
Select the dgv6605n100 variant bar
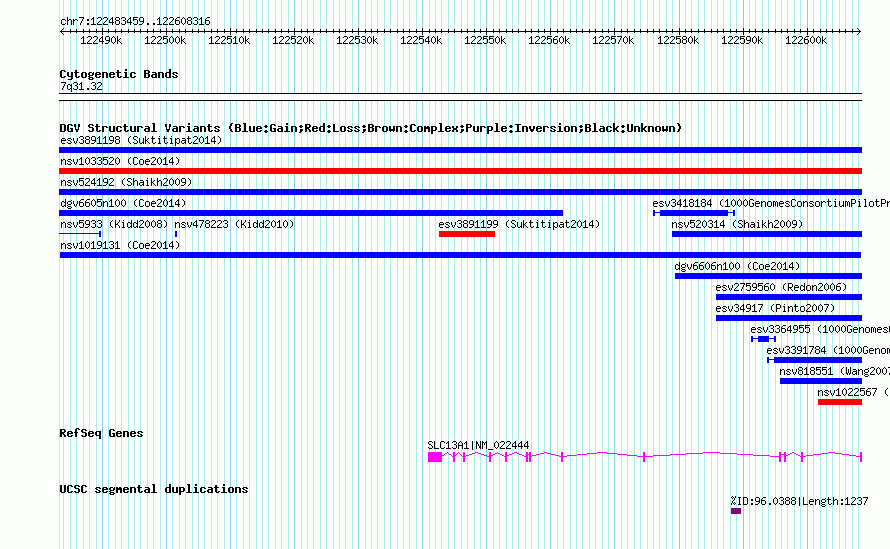click(x=311, y=213)
